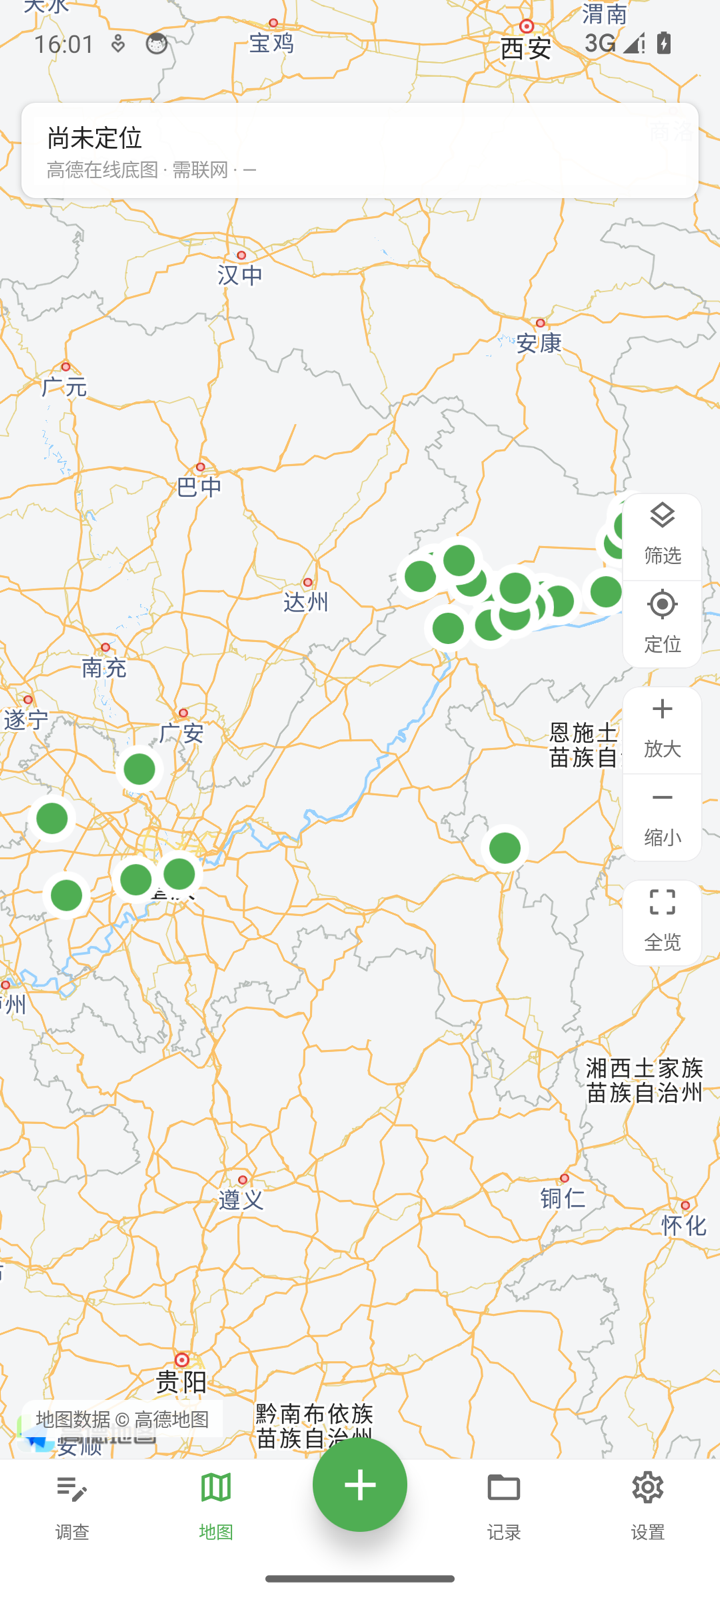Tap the 遵义 city label
Viewport: 720px width, 1600px height.
point(241,1200)
